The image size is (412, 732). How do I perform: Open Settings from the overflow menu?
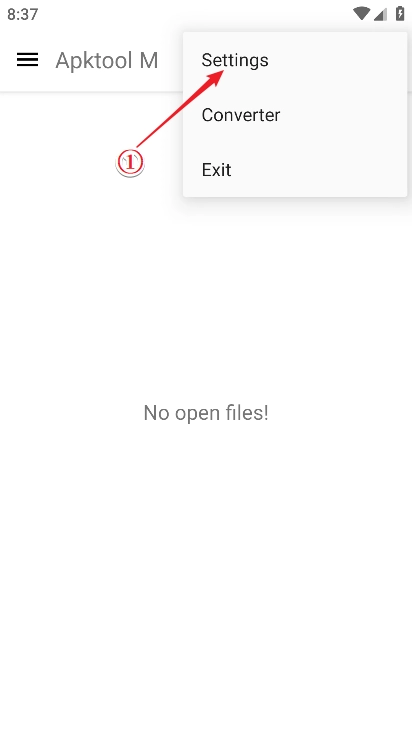coord(295,60)
